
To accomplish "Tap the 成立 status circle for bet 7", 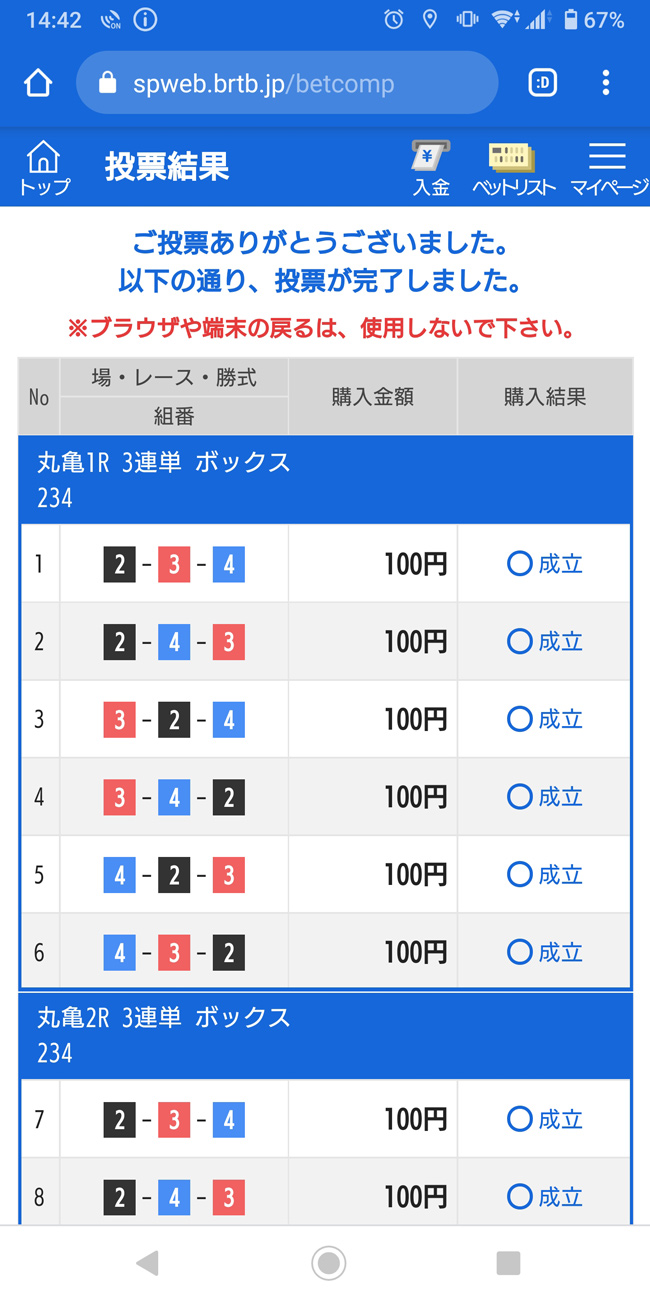I will point(519,1119).
